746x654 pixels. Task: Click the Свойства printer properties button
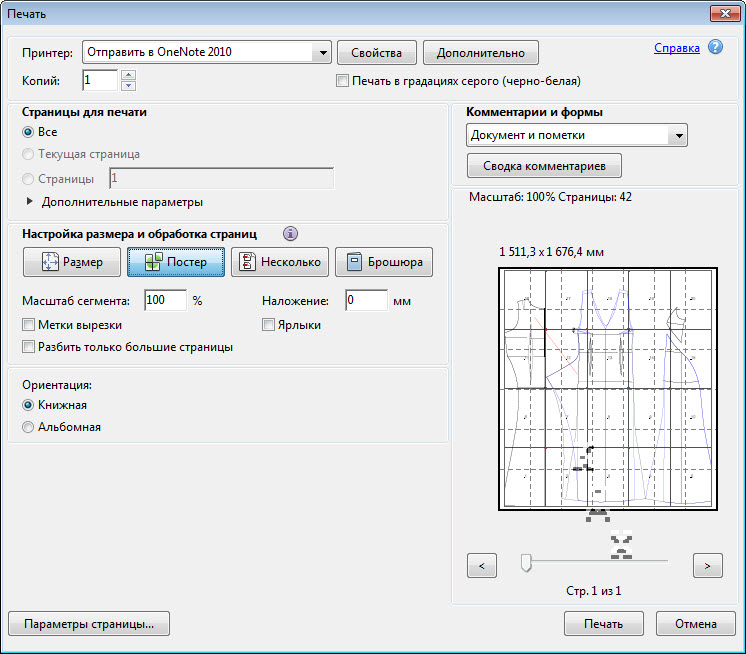[x=377, y=52]
